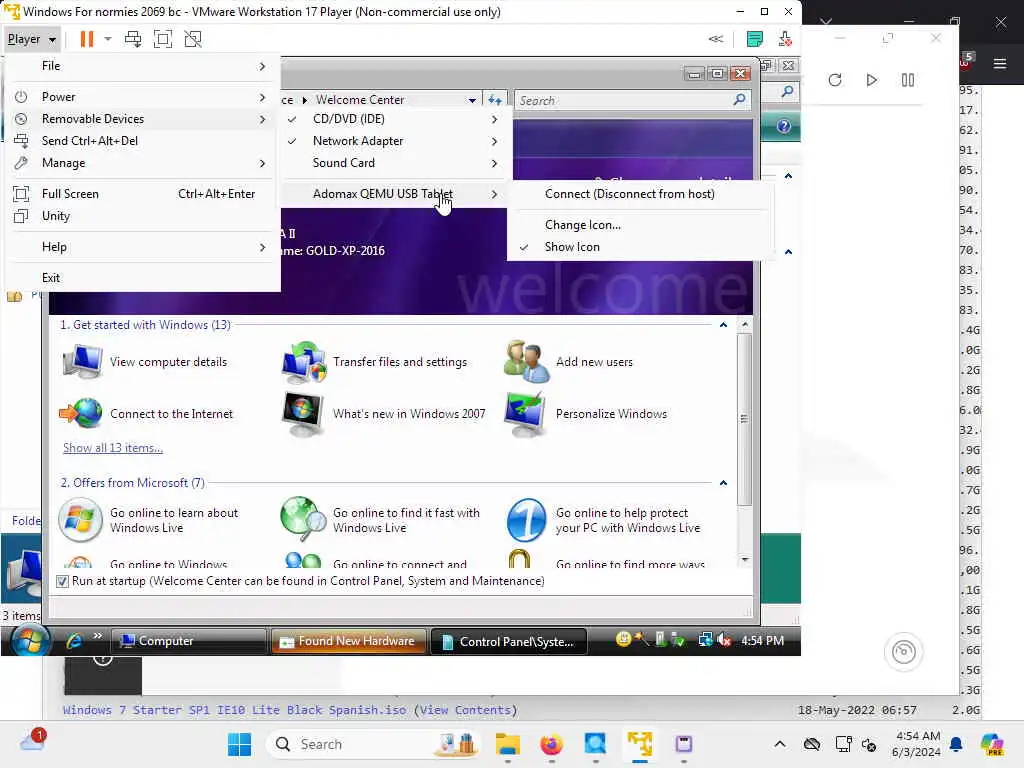Choose Unity from the Player menu
The width and height of the screenshot is (1024, 768).
tap(144, 216)
